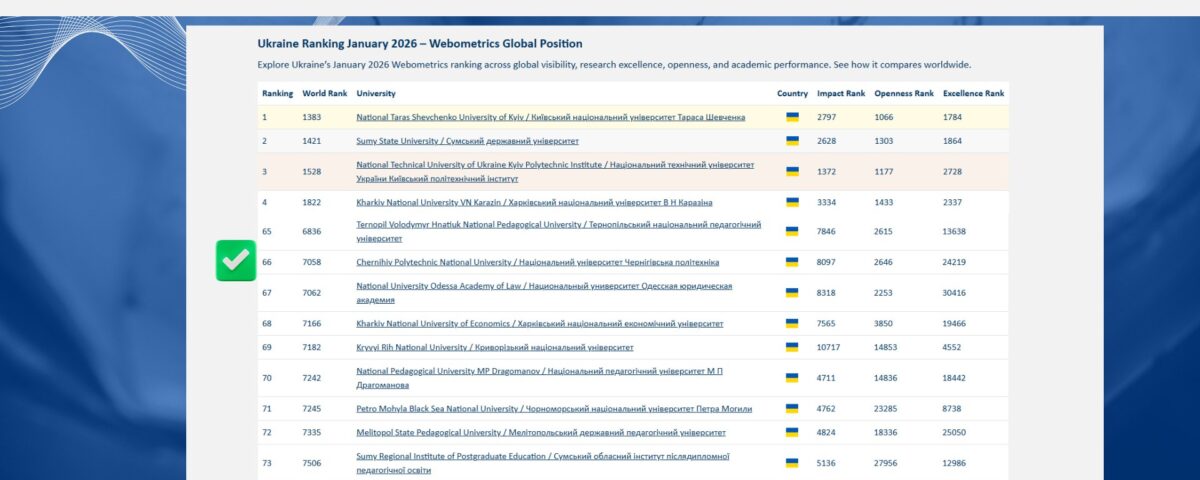The width and height of the screenshot is (1200, 480).
Task: Click the World Rank column header
Action: click(324, 93)
